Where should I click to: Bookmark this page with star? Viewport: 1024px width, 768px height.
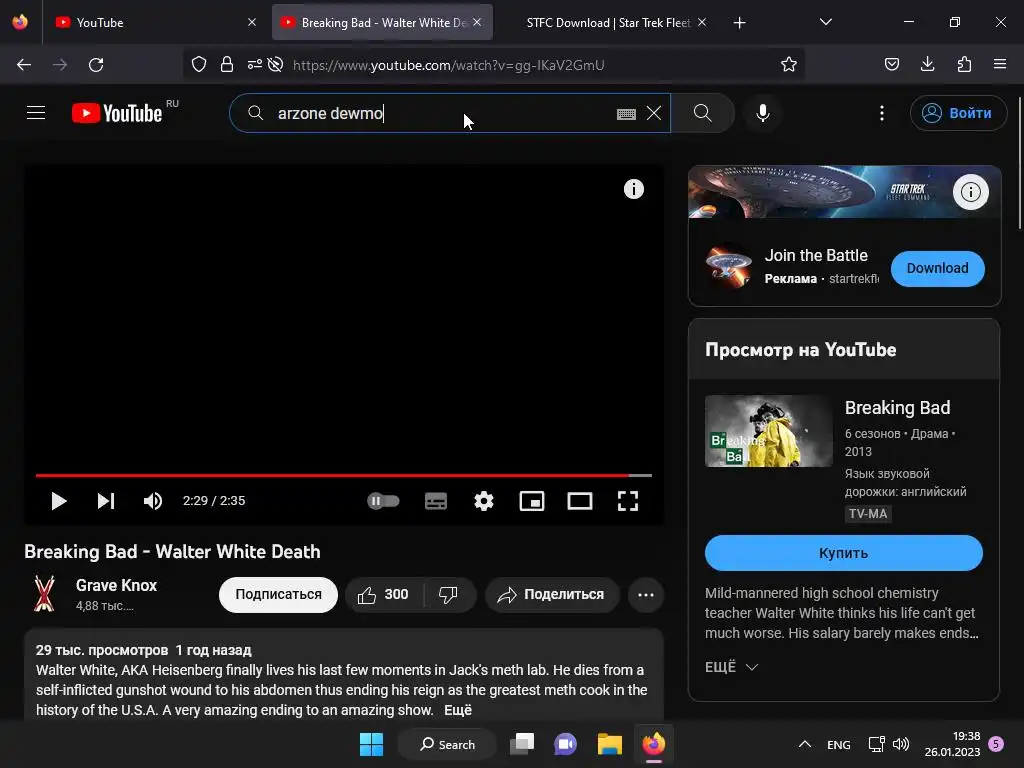[788, 64]
